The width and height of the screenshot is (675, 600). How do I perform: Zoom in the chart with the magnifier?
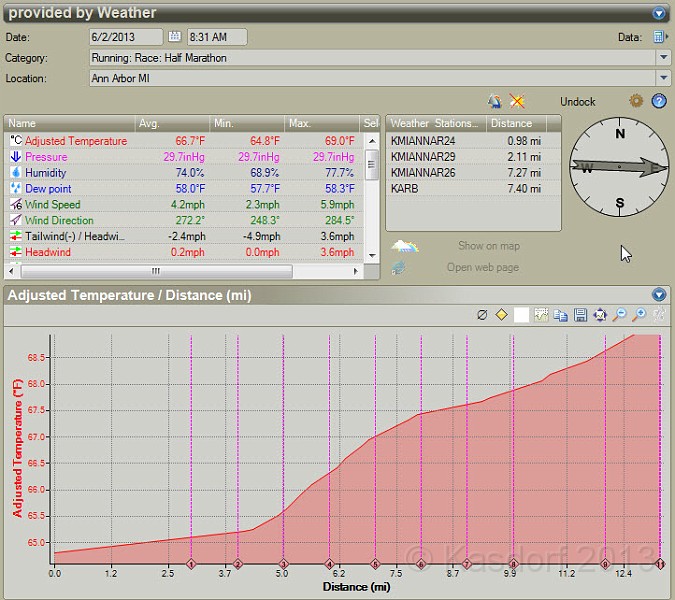point(640,315)
